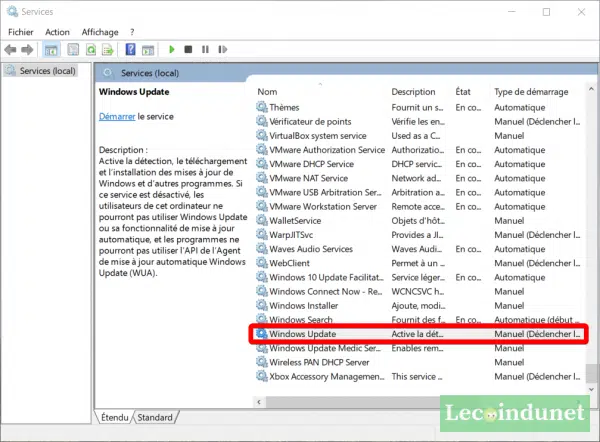Switch to the Standard tab
The image size is (600, 442).
point(155,417)
